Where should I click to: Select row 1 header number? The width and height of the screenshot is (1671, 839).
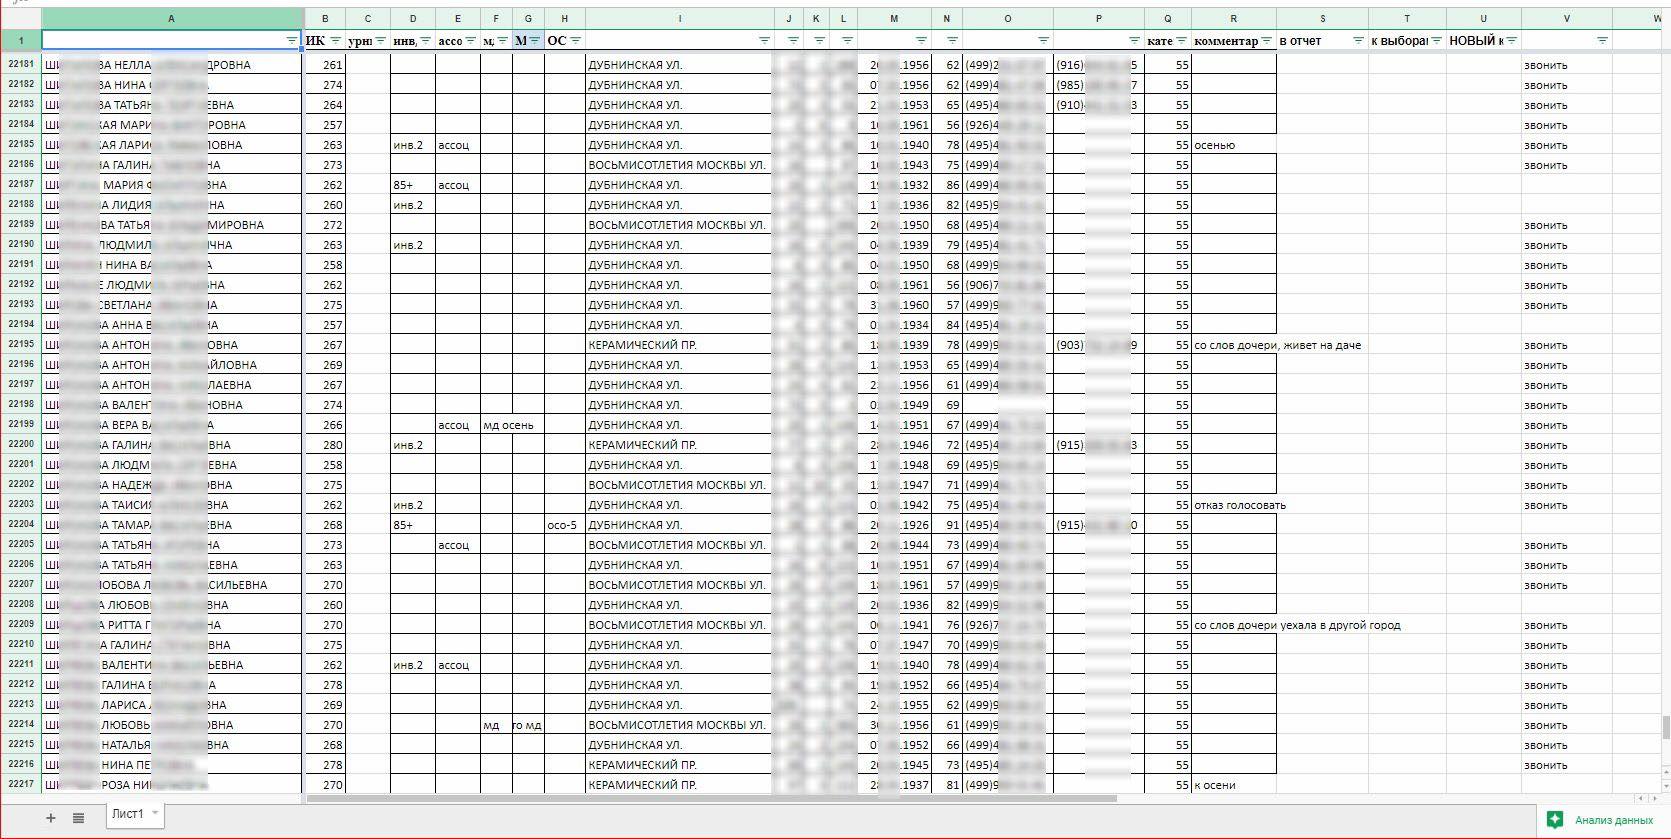(21, 41)
